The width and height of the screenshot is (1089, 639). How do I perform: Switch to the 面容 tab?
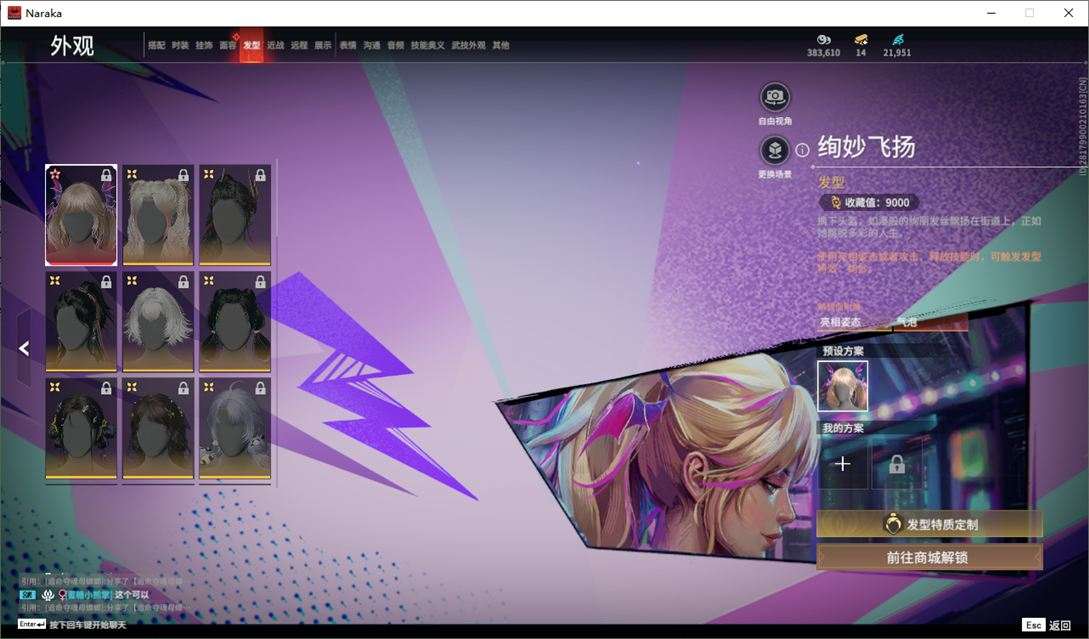click(228, 45)
